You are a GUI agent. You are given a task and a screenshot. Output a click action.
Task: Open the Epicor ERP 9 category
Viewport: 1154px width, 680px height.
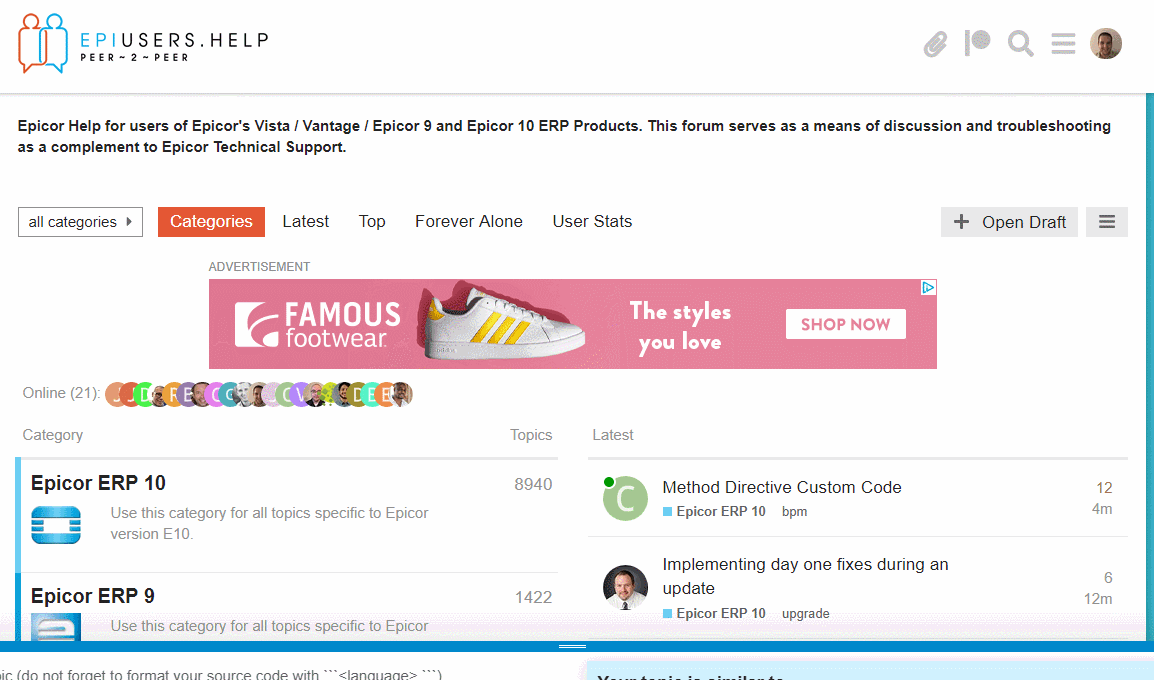[x=93, y=595]
